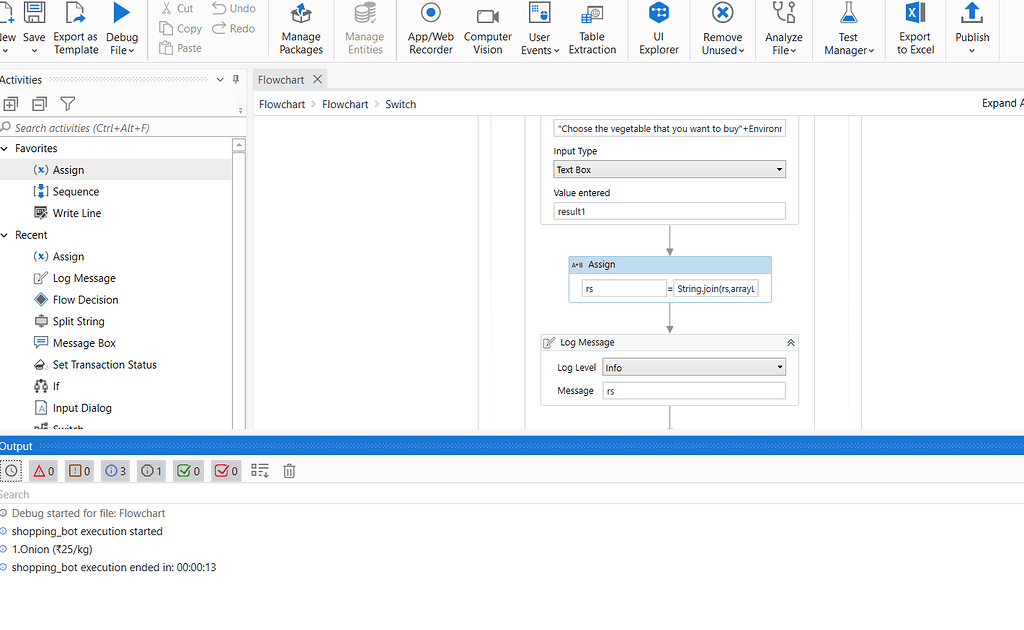Toggle timestamps in the Output panel
The image size is (1024, 630).
click(9, 470)
